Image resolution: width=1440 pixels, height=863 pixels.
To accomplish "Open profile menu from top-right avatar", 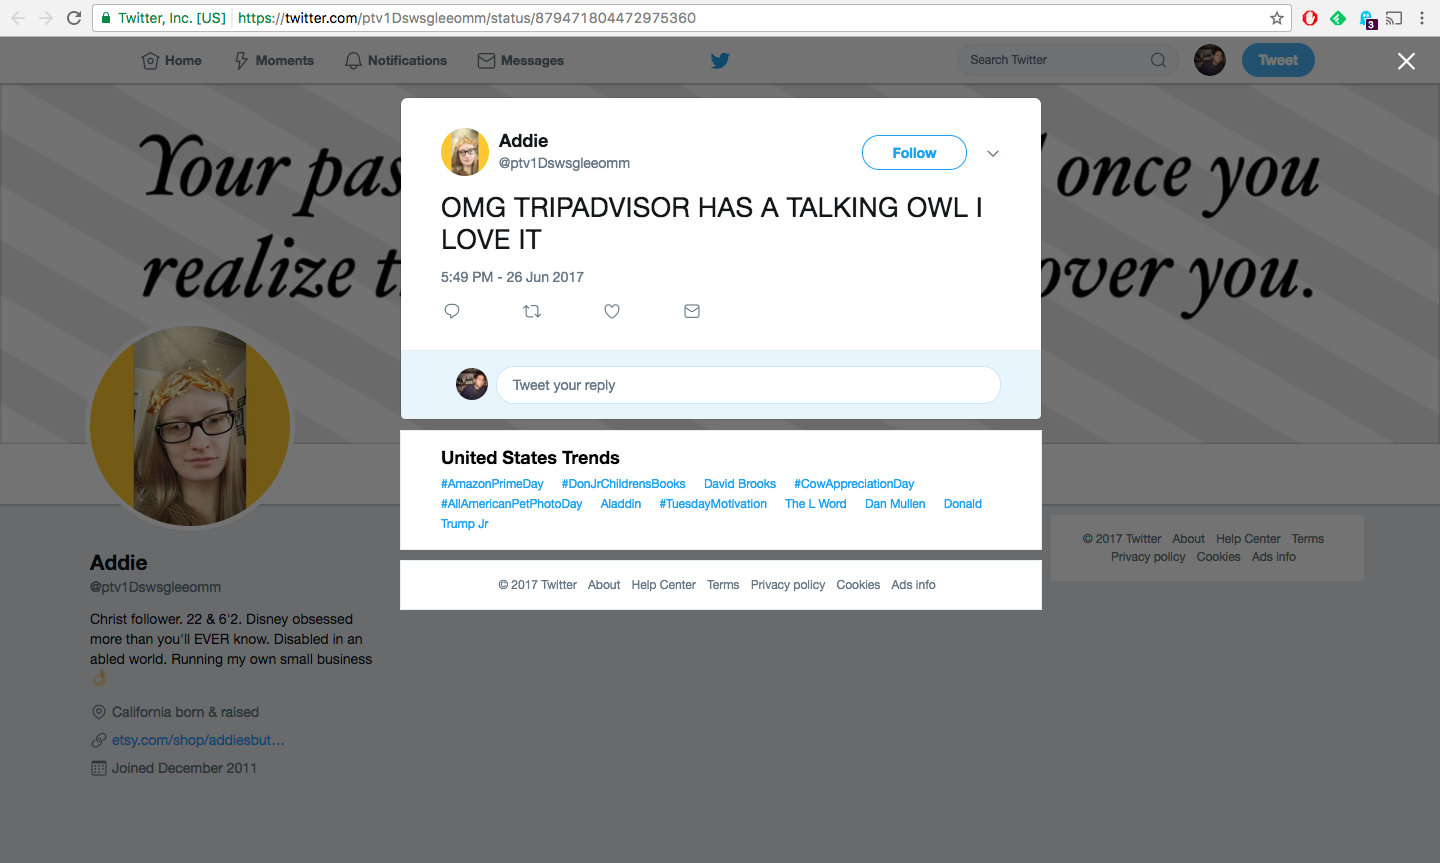I will [1210, 60].
